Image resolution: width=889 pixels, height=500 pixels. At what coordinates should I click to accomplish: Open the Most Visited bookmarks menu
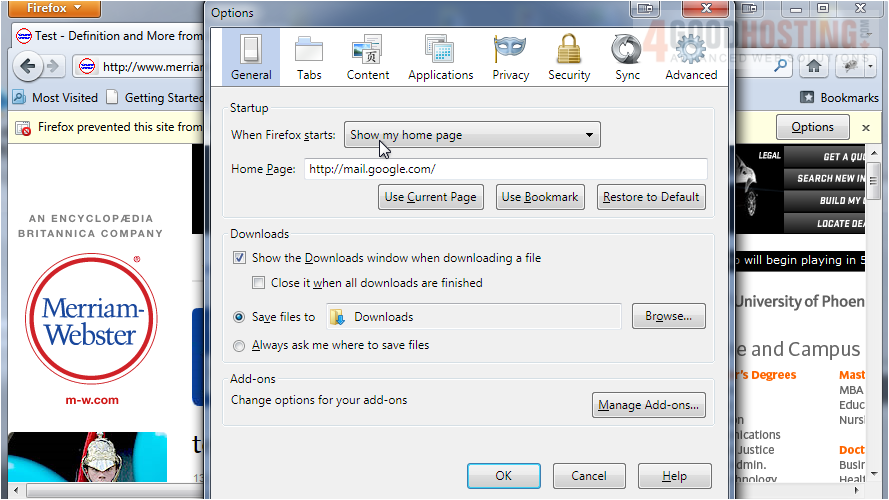tap(56, 98)
